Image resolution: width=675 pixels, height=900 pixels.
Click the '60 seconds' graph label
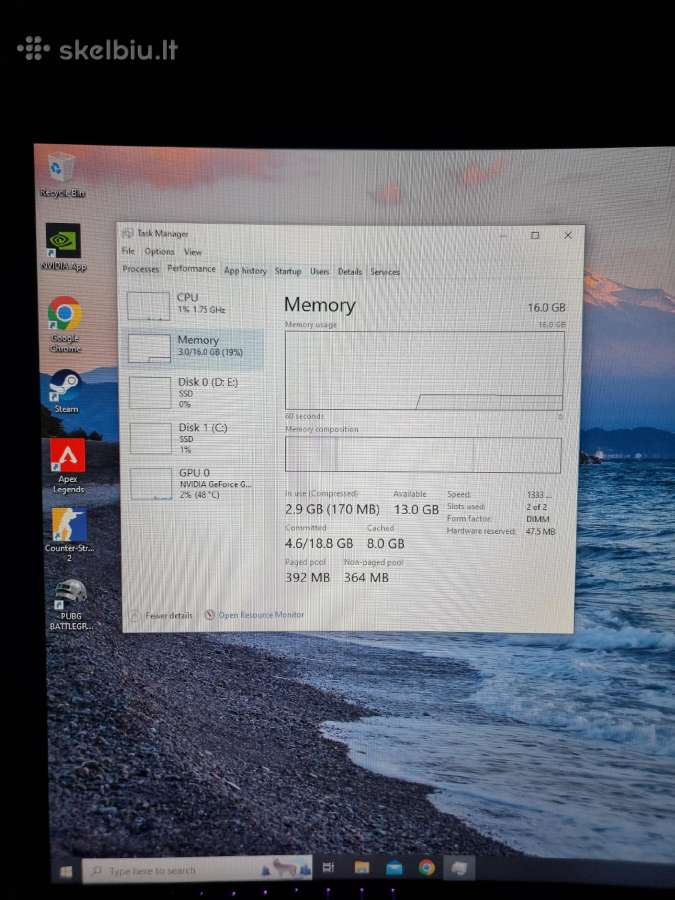(304, 416)
